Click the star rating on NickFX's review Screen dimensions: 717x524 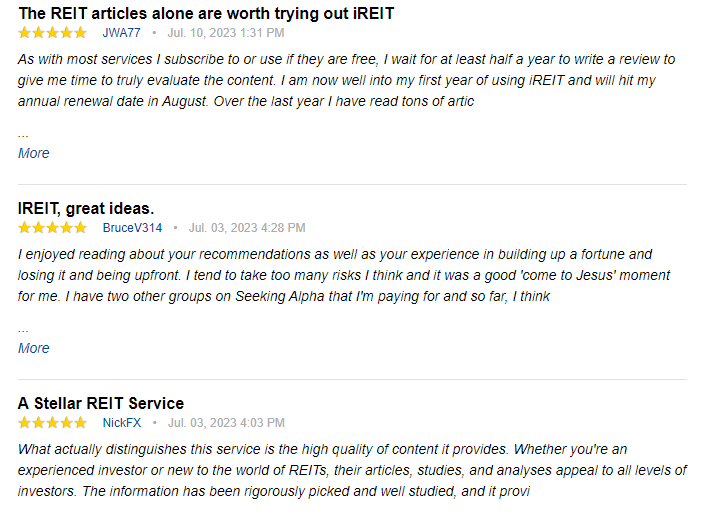(x=52, y=423)
